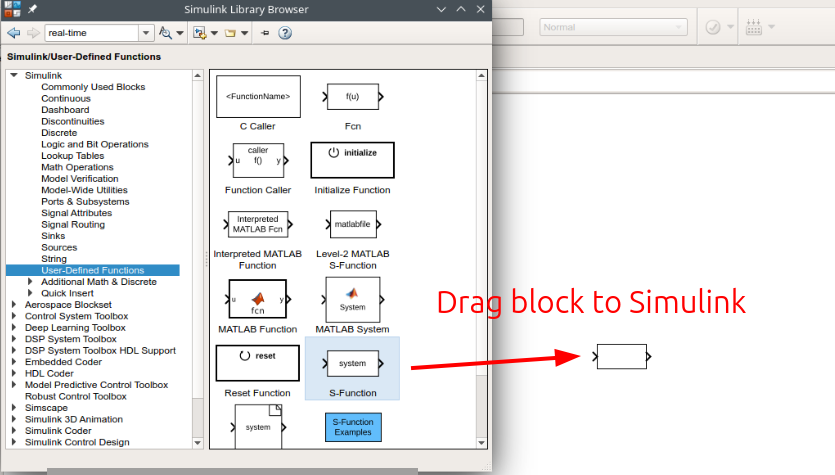Click the open folder icon

tap(230, 33)
